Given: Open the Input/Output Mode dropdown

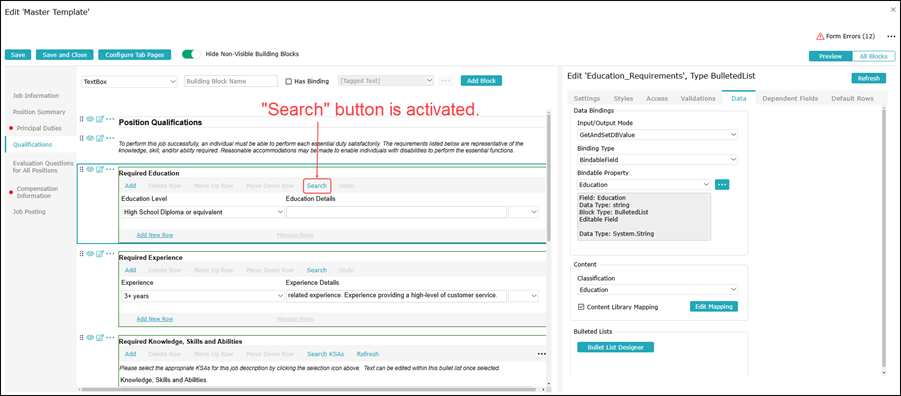Looking at the screenshot, I should pos(657,134).
